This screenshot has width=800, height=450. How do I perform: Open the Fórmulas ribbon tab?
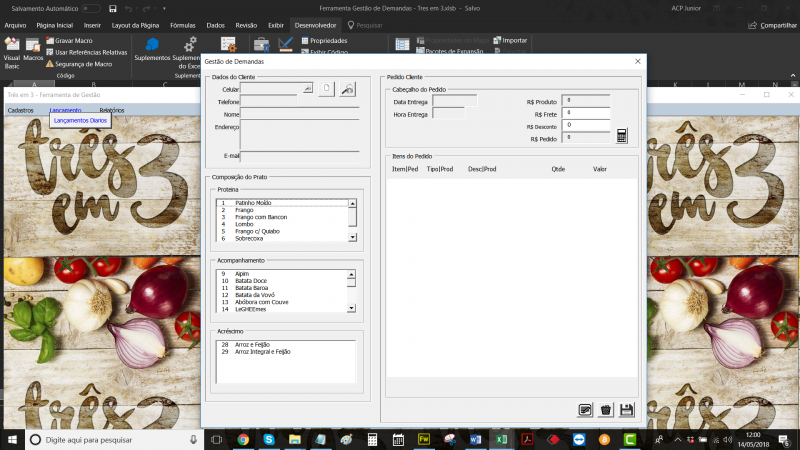[183, 23]
